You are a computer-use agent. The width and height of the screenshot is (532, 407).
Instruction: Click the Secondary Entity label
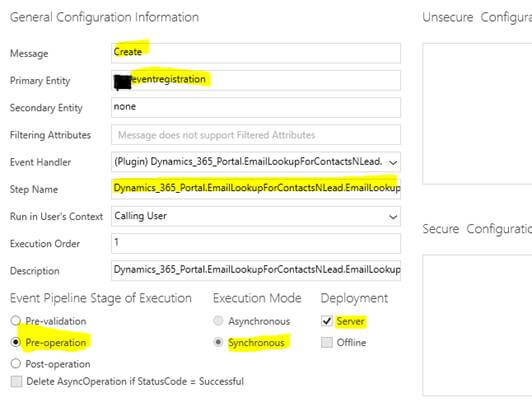46,108
